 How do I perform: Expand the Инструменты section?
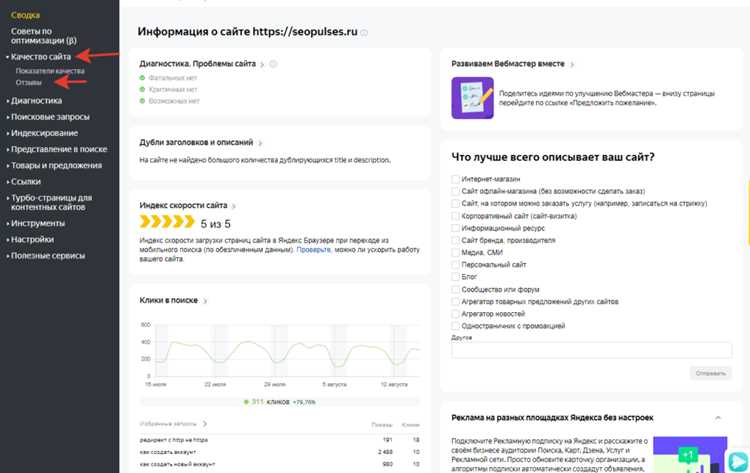[x=38, y=224]
